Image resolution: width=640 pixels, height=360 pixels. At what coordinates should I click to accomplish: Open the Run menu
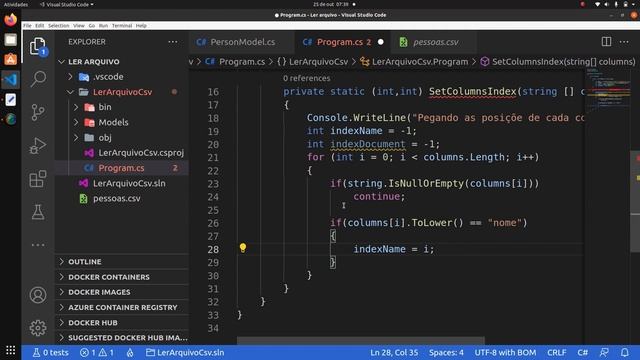[103, 26]
